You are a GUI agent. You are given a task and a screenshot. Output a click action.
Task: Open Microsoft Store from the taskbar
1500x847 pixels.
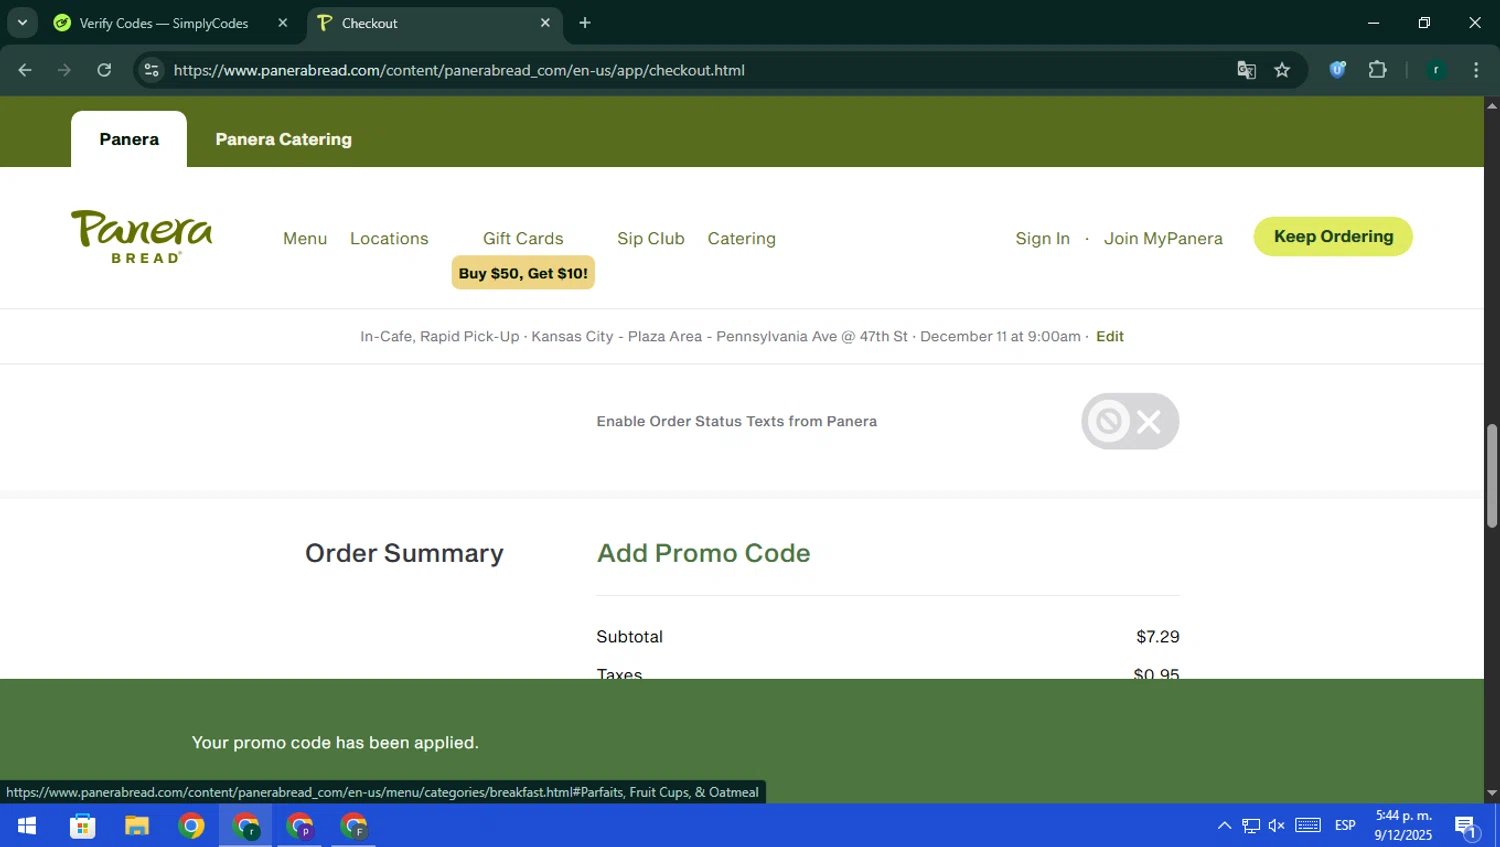point(82,826)
